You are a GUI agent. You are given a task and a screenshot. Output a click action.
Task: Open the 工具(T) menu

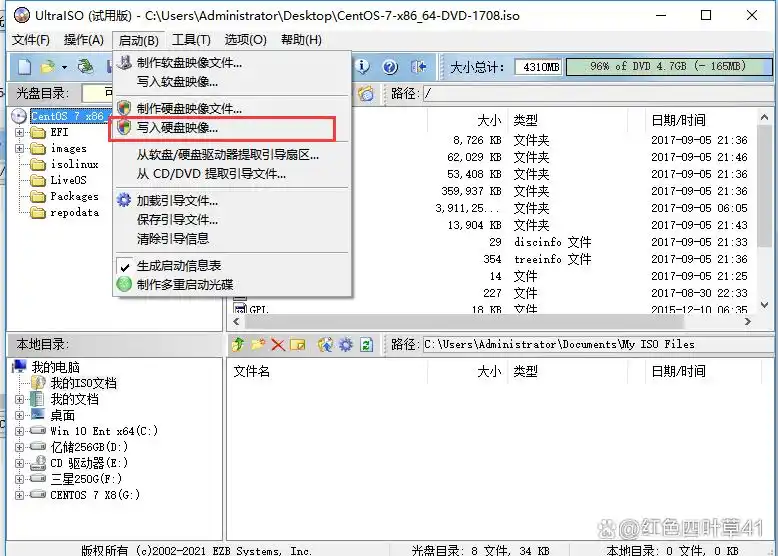[x=190, y=40]
